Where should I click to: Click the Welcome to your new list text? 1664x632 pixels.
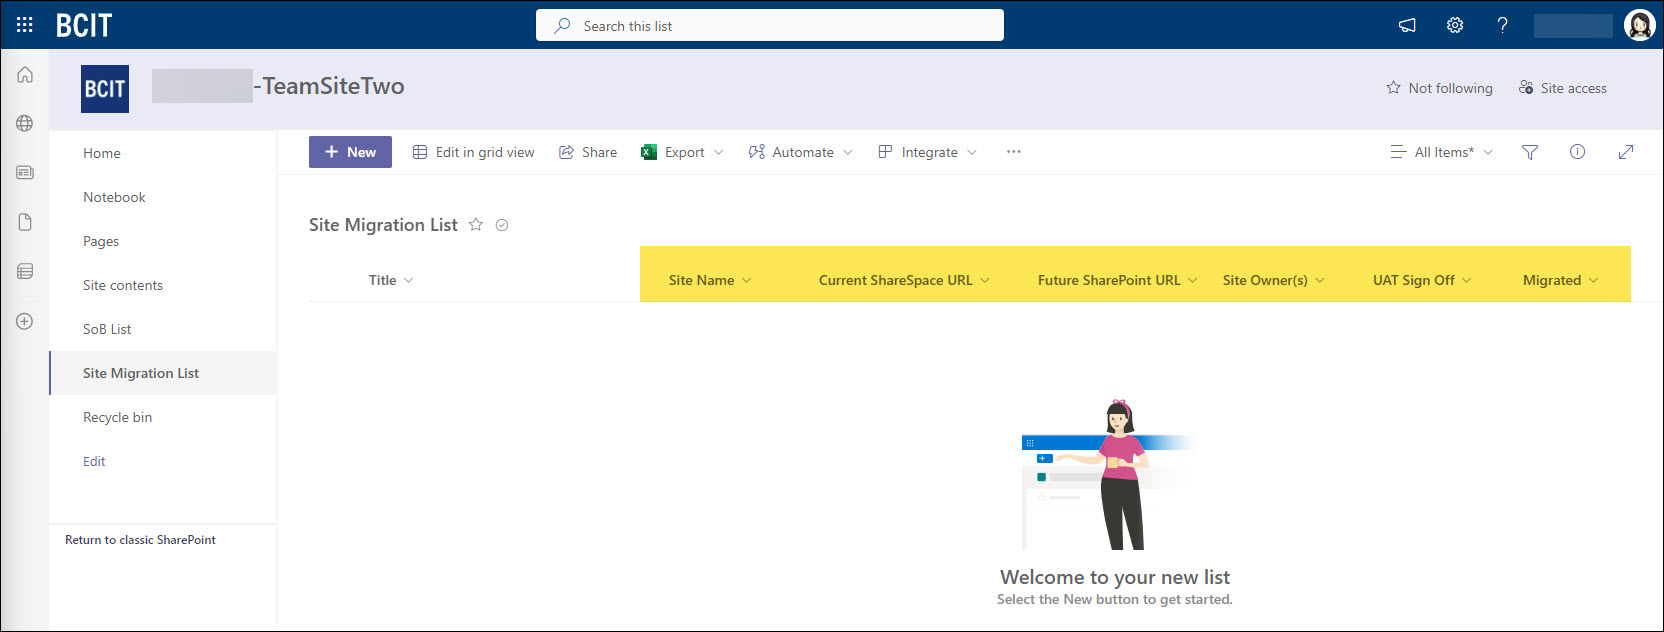[x=1115, y=577]
